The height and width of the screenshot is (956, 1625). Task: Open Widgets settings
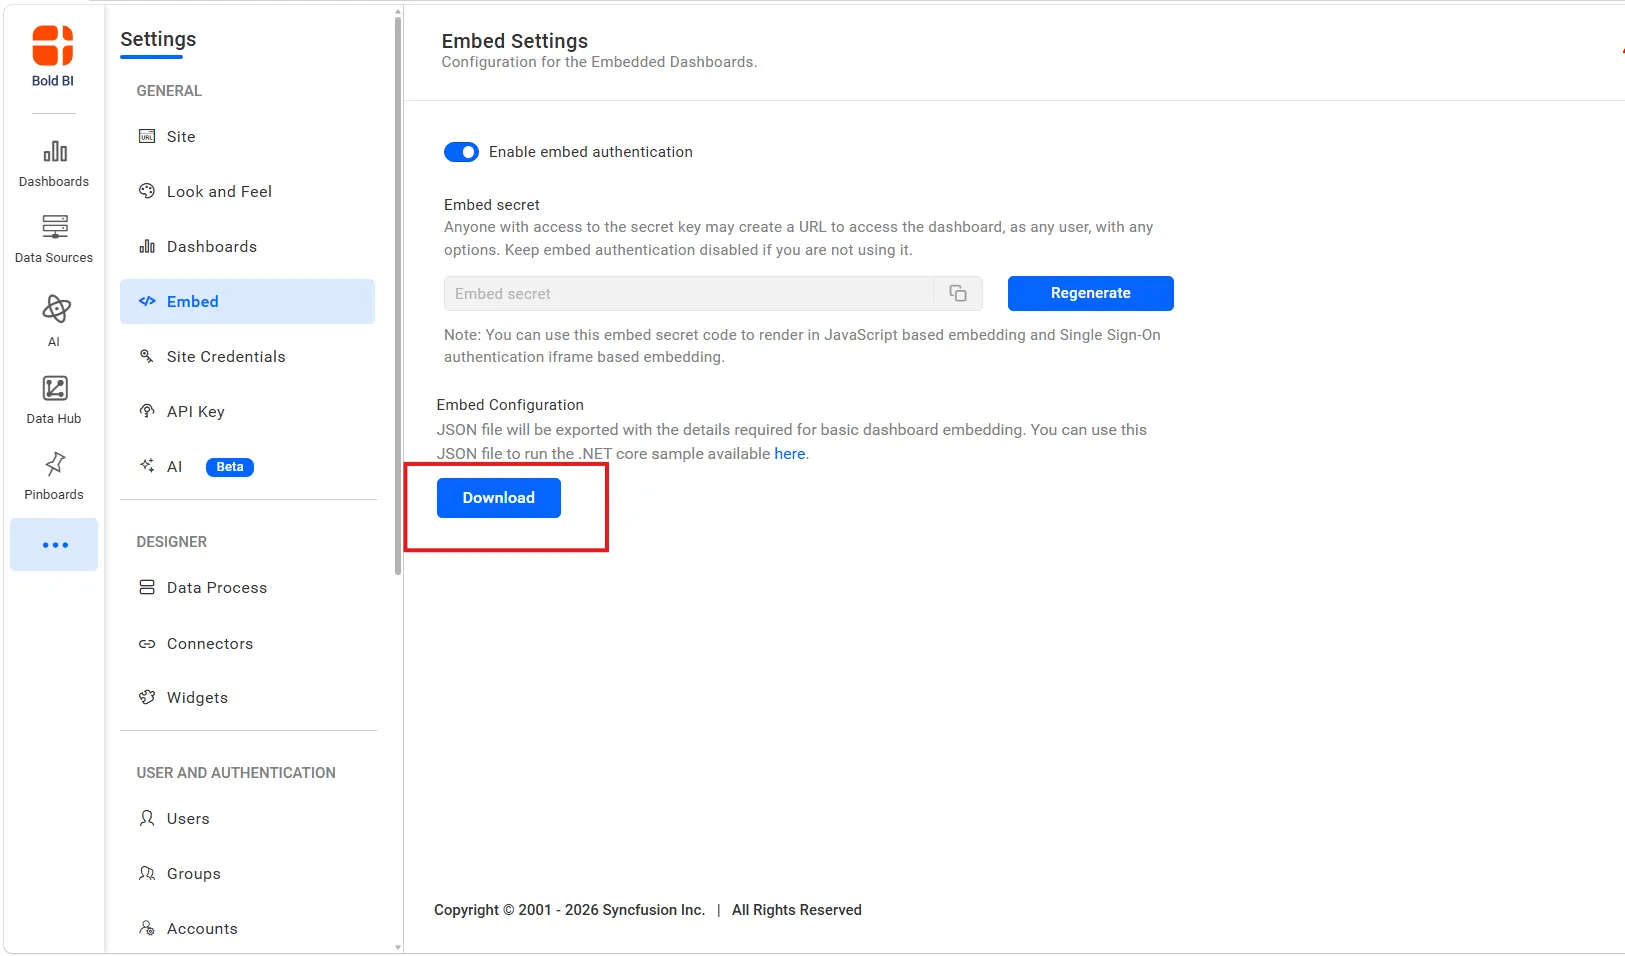pos(247,697)
